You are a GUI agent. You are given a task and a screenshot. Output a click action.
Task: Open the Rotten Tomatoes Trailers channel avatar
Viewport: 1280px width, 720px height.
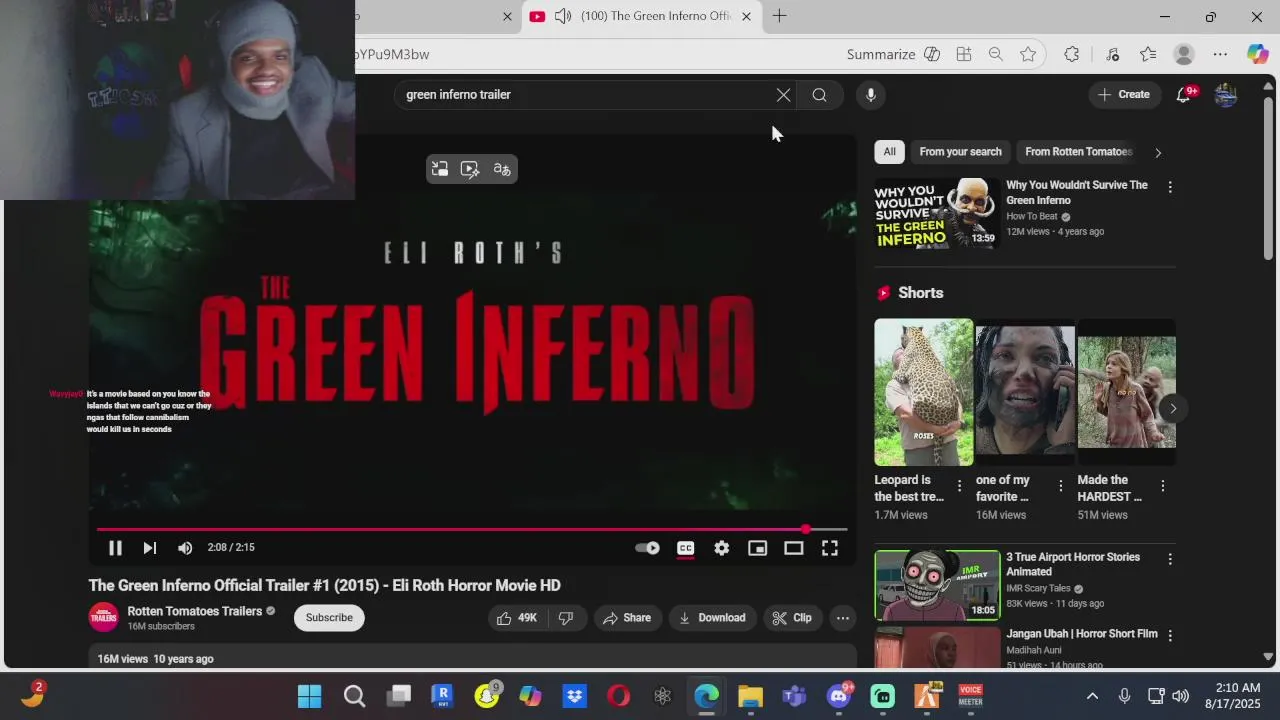click(x=104, y=618)
